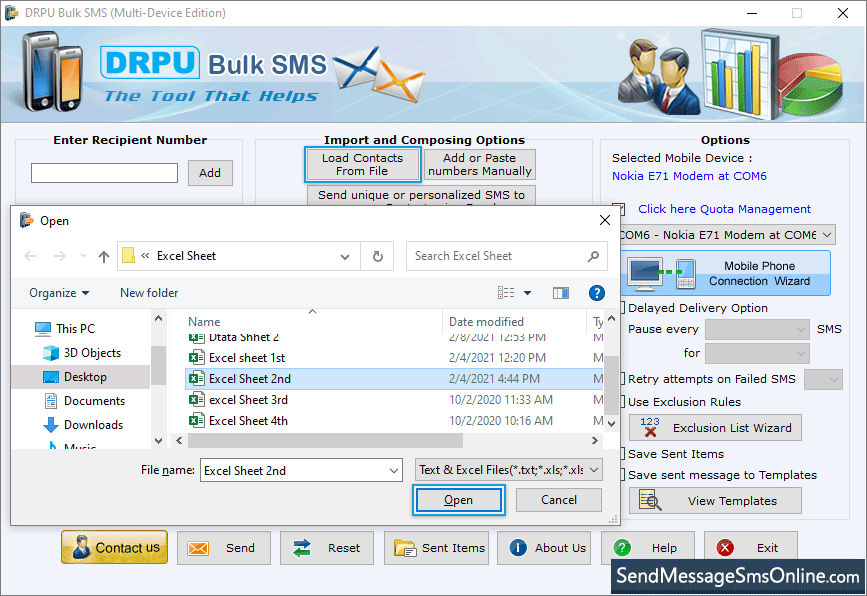867x596 pixels.
Task: Click the Documents icon in tree
Action: click(x=51, y=401)
